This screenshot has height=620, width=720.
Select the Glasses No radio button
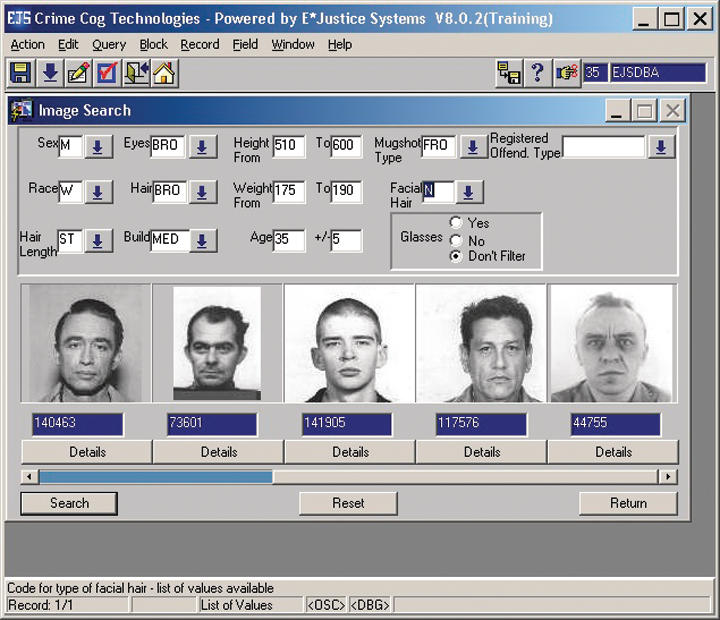pos(456,240)
